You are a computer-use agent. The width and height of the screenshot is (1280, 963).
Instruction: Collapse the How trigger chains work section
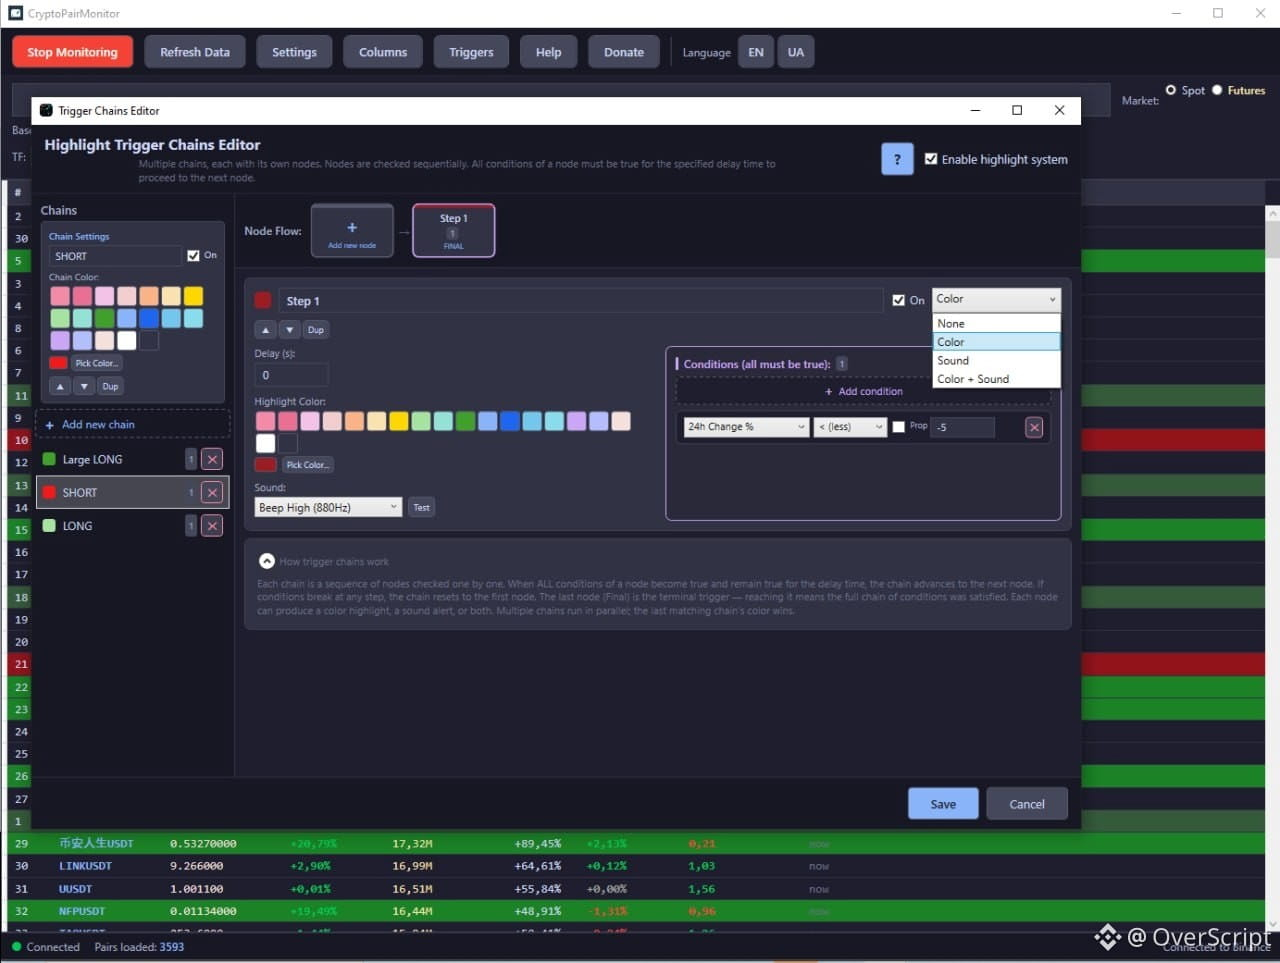267,561
